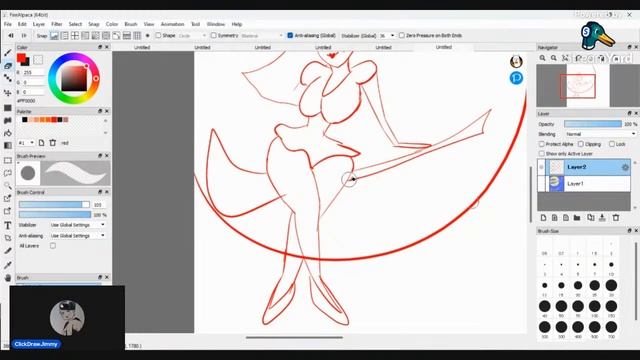Select the Gradient tool

(8, 146)
